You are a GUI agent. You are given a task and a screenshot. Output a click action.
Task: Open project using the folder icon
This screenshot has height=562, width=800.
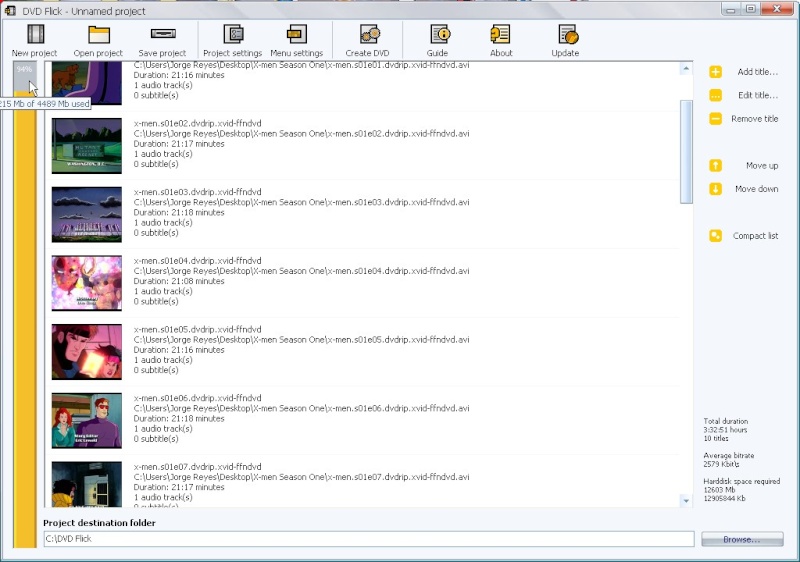[98, 34]
